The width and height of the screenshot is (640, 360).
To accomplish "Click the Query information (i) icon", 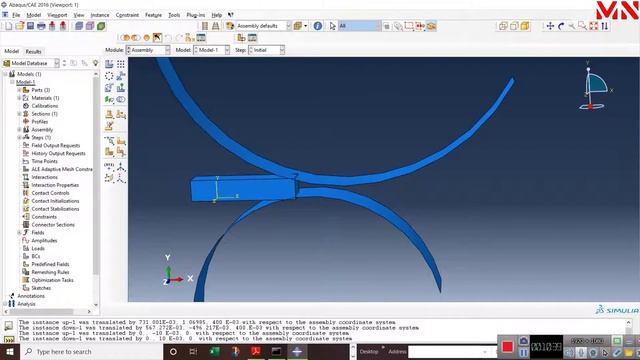I will [x=318, y=26].
